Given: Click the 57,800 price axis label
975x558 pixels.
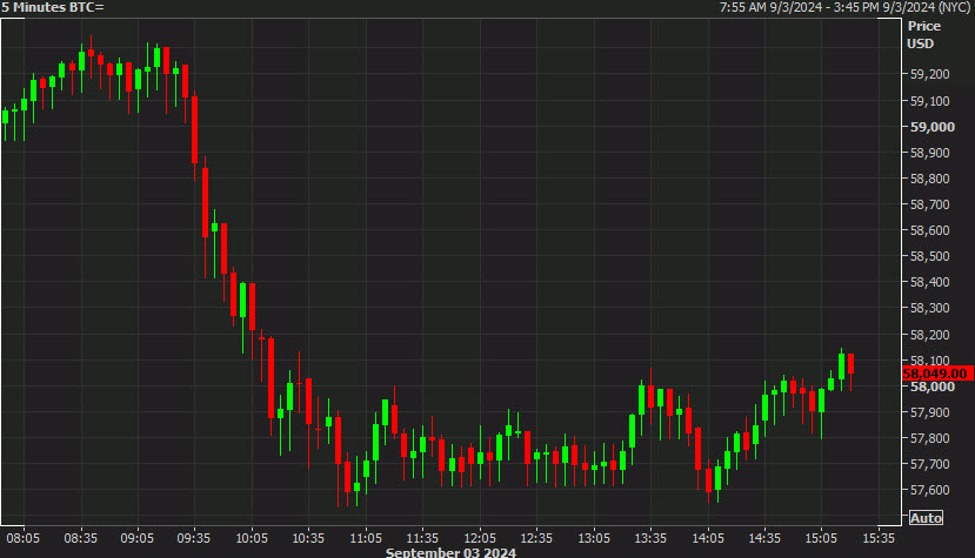Looking at the screenshot, I should [x=930, y=438].
